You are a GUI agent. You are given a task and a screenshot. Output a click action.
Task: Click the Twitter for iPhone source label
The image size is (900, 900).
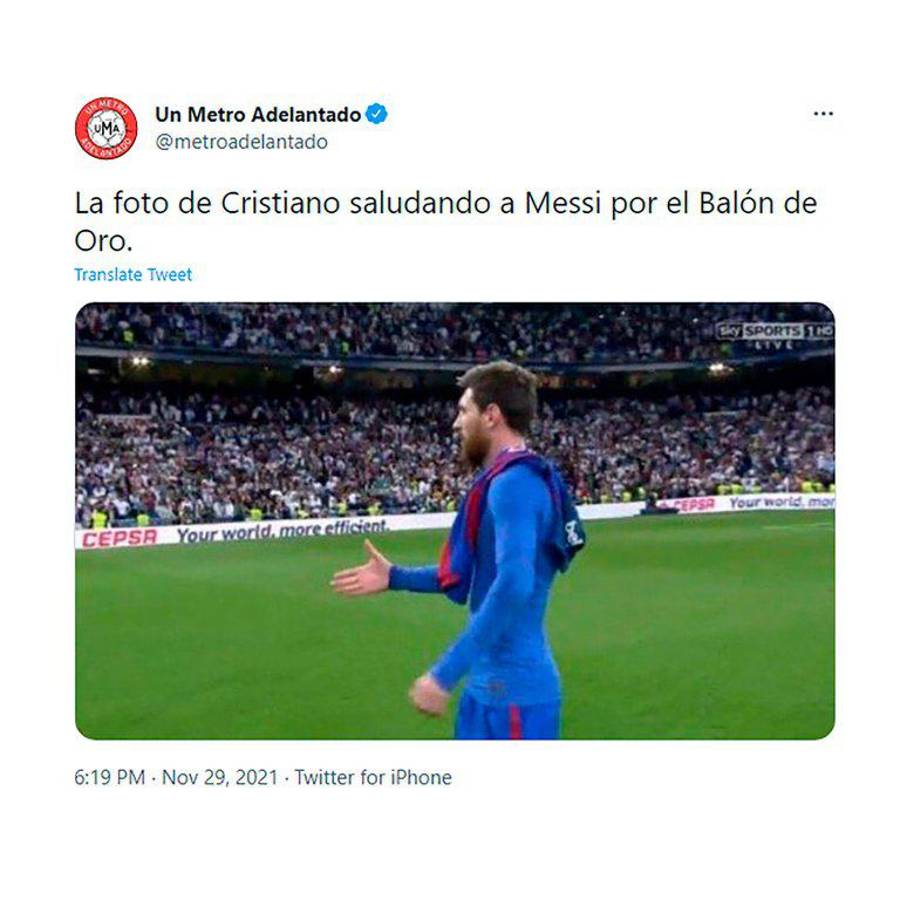click(373, 777)
